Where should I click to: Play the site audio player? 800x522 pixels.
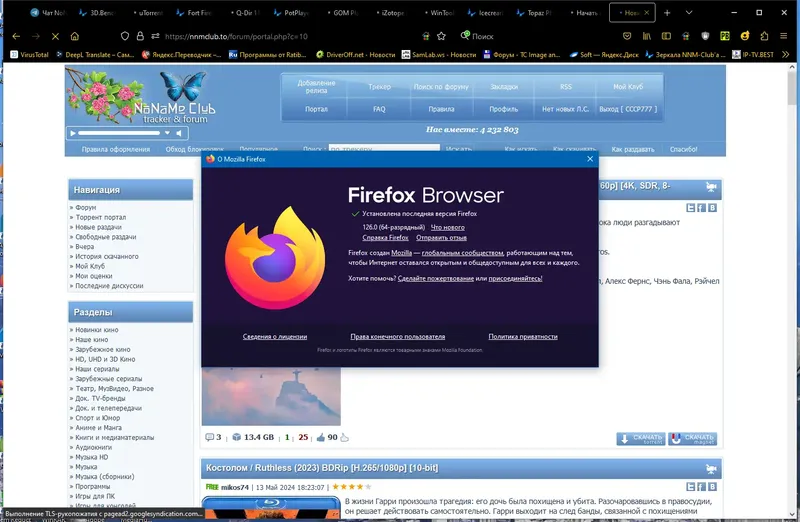coord(73,133)
